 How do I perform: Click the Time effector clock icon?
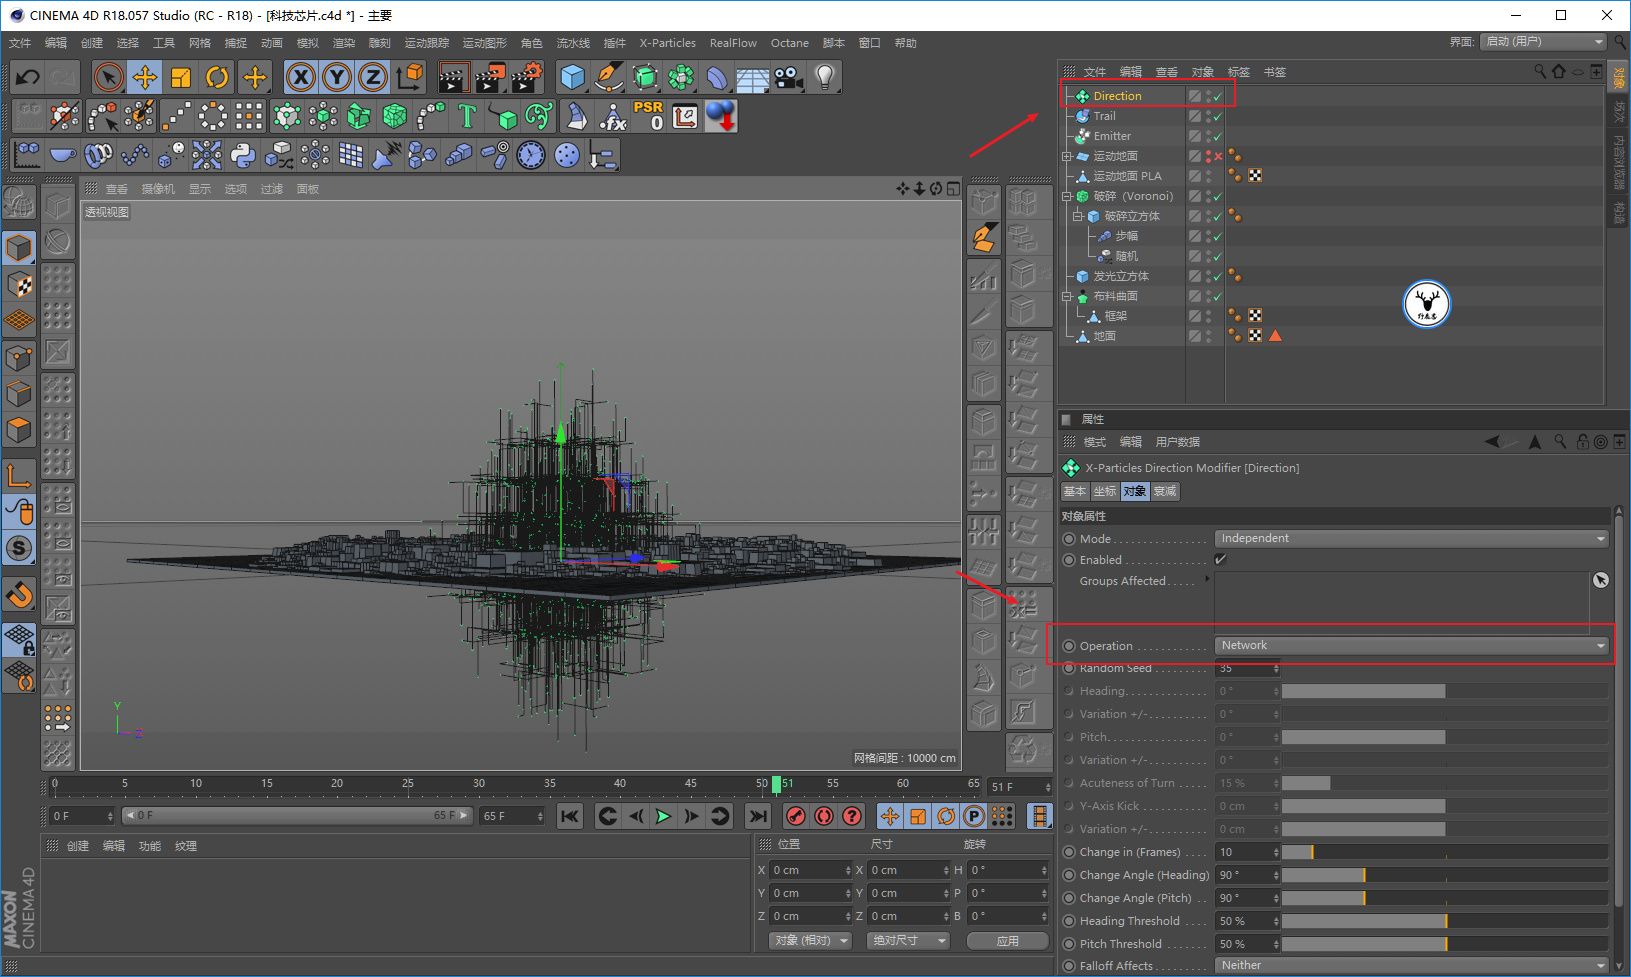tap(531, 155)
